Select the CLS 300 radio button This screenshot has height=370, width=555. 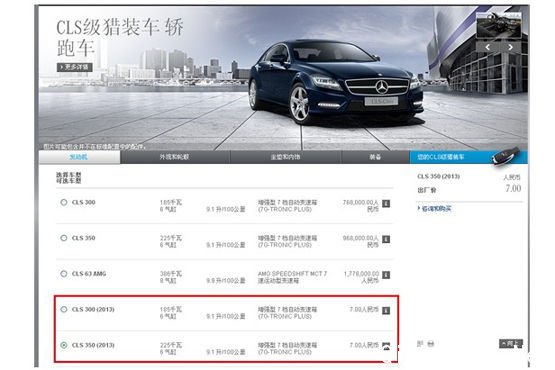coord(64,203)
